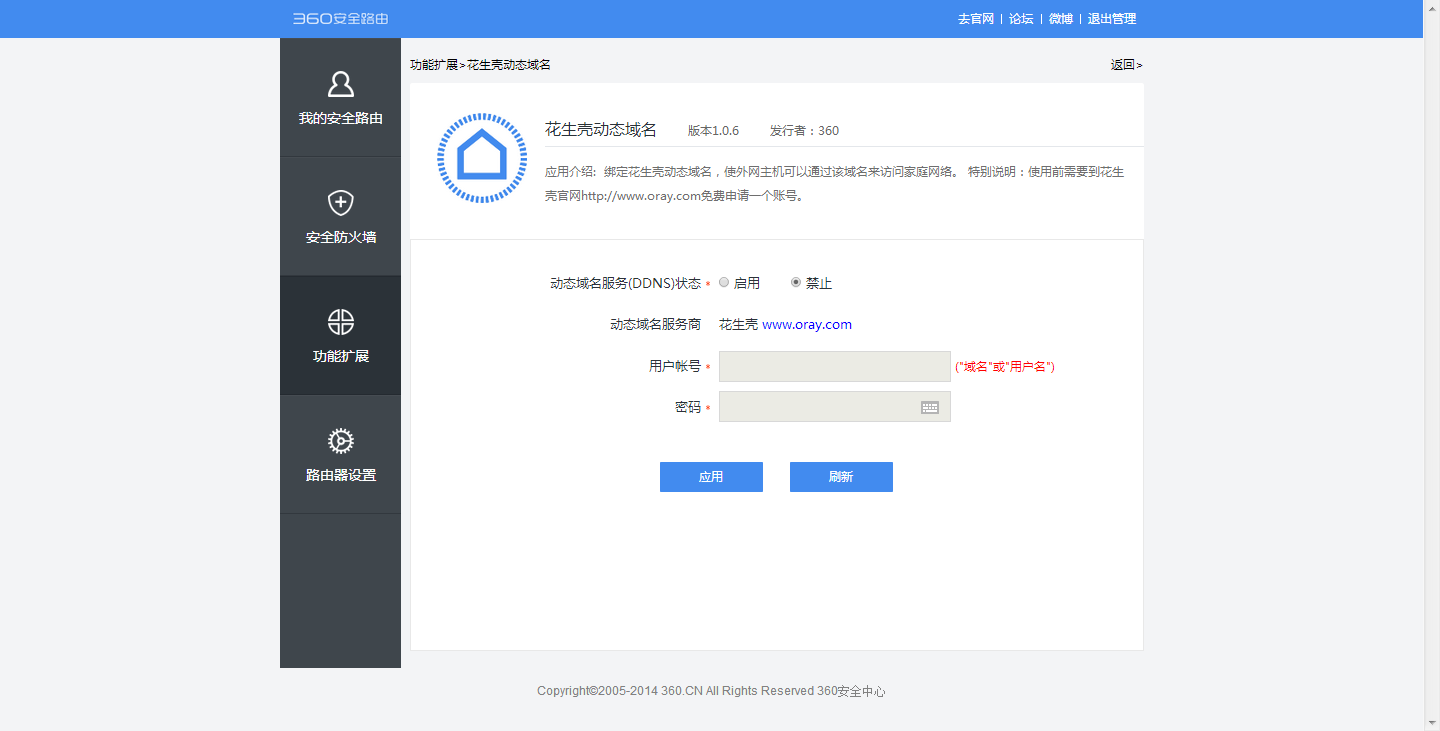Image resolution: width=1440 pixels, height=731 pixels.
Task: Open 安全防火墙 sidebar menu label
Action: (341, 238)
